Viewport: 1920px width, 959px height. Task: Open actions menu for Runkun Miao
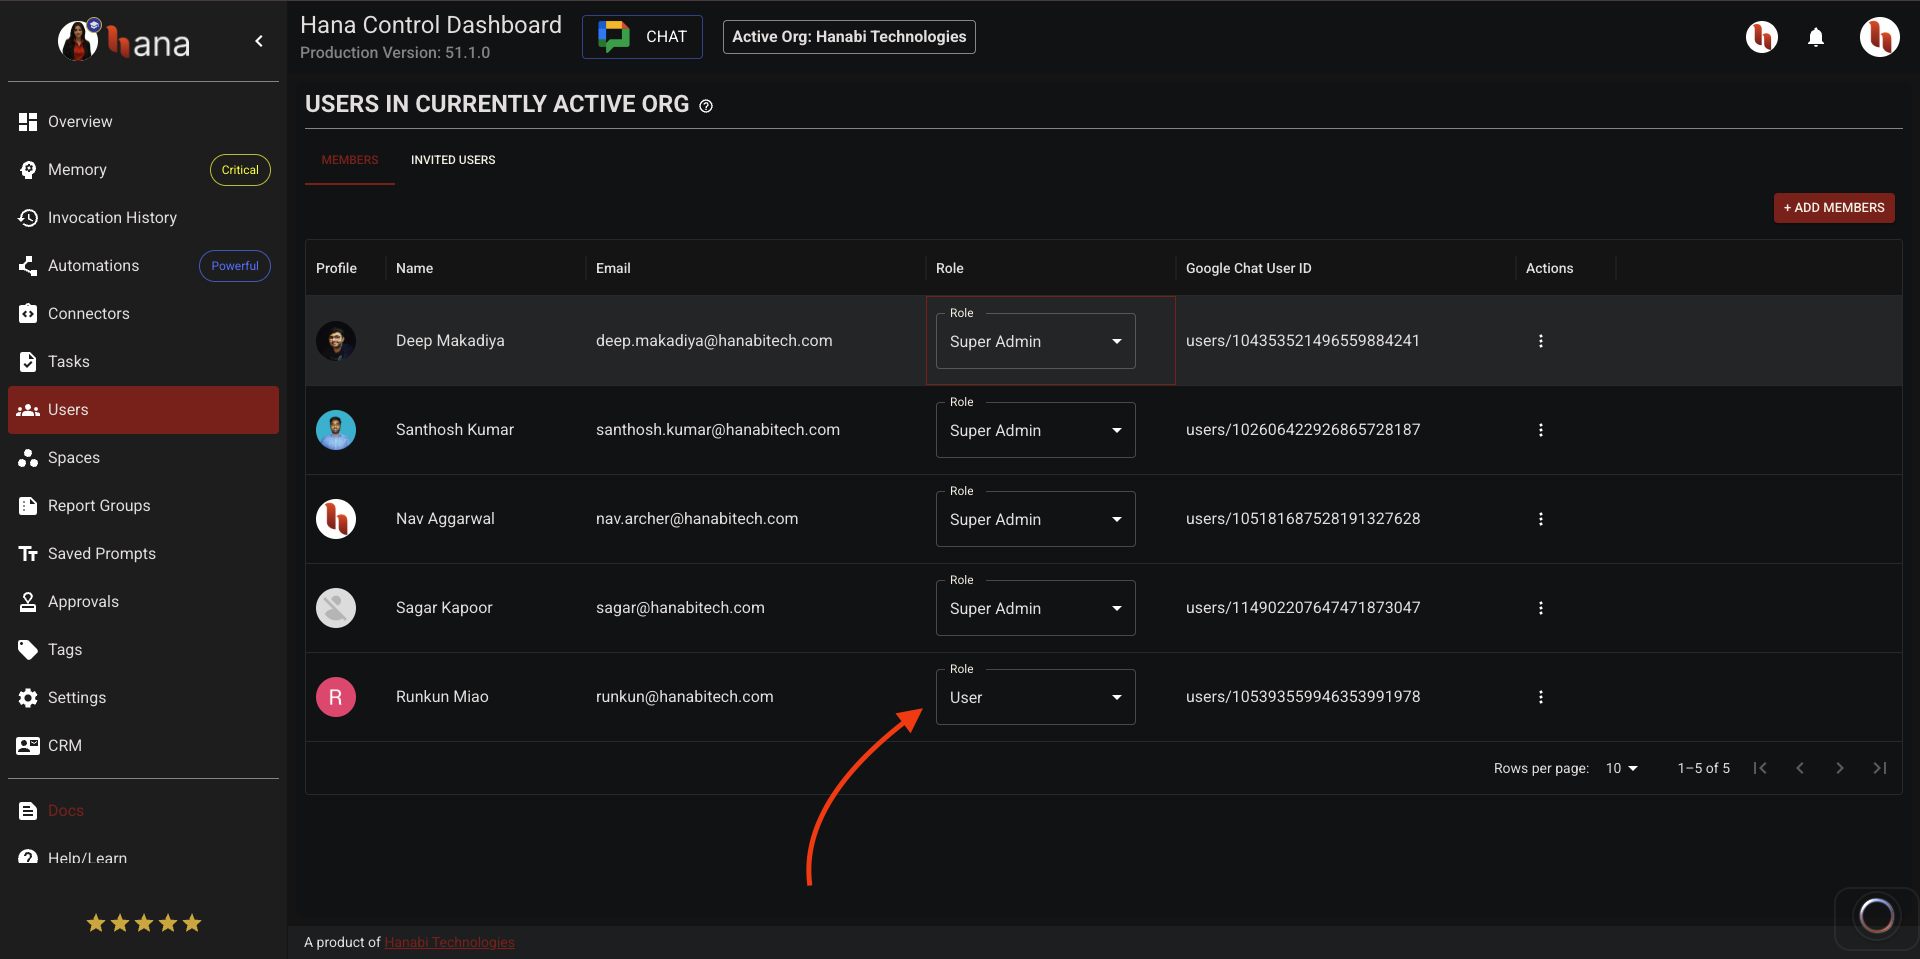point(1541,697)
